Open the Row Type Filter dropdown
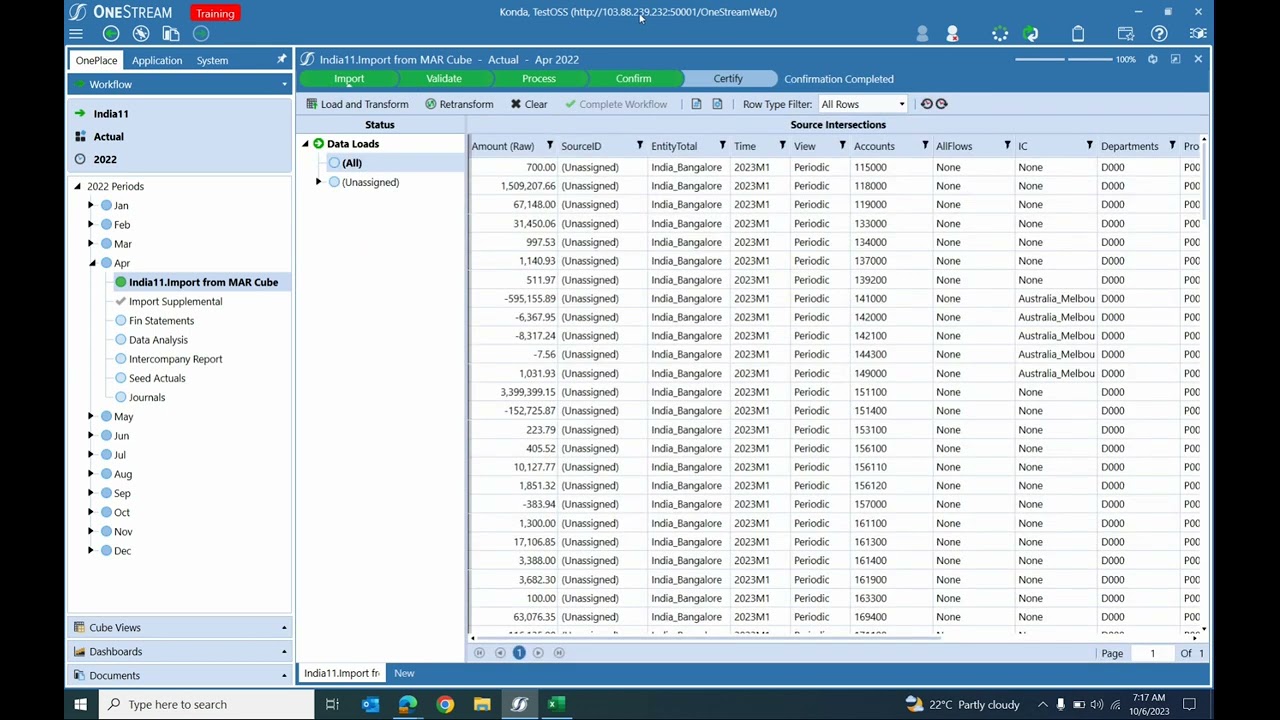The image size is (1280, 720). [x=902, y=104]
